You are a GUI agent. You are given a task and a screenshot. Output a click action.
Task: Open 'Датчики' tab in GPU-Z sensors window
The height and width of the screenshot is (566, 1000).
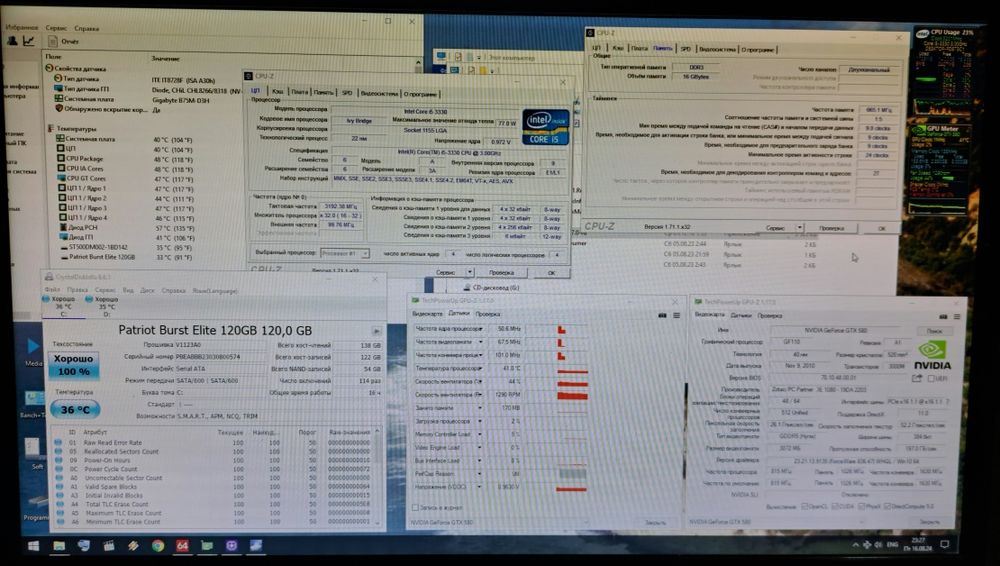(x=459, y=313)
